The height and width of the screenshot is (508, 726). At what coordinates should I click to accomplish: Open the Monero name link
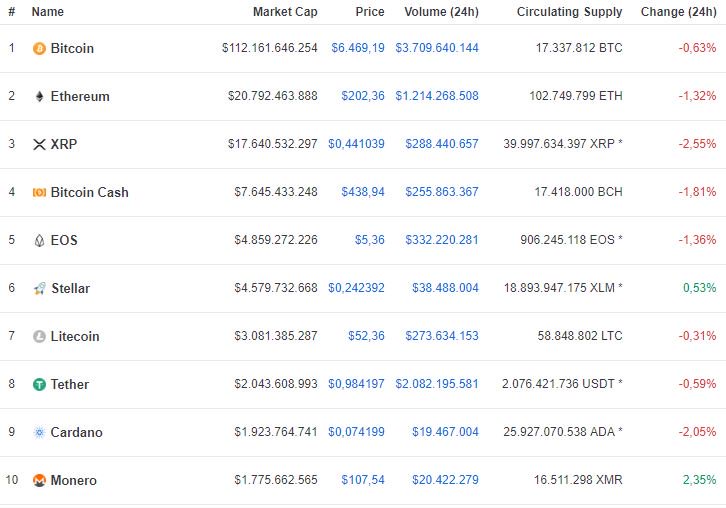tap(74, 480)
